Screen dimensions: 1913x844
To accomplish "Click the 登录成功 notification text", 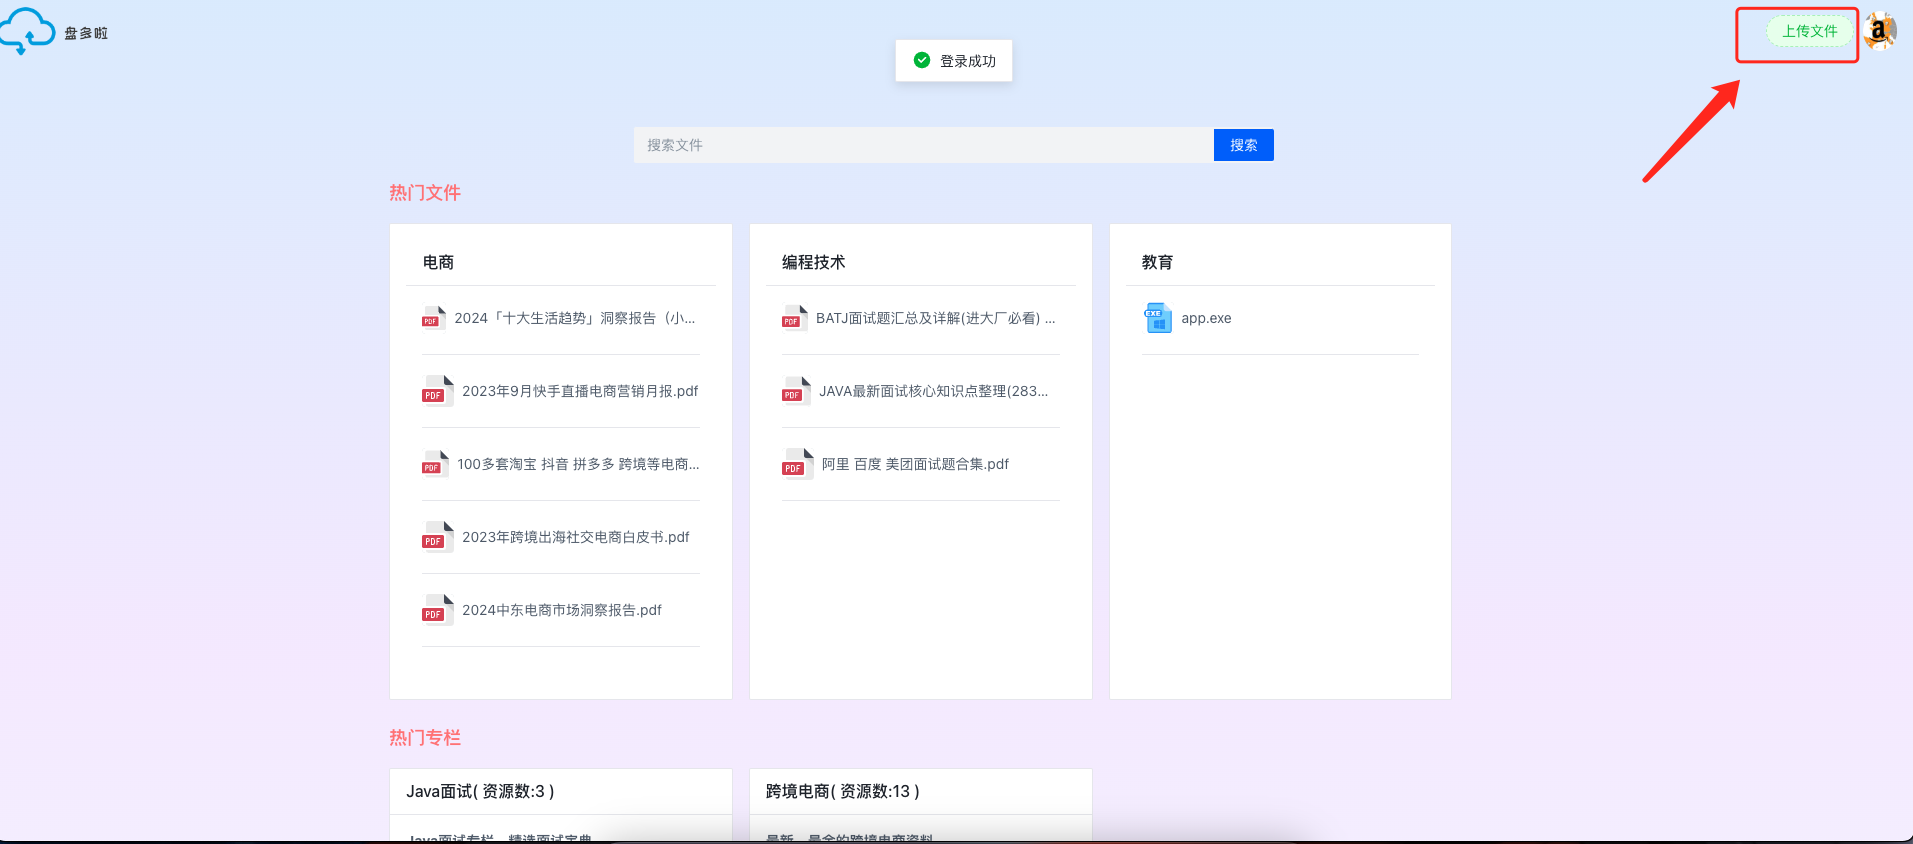I will (968, 61).
